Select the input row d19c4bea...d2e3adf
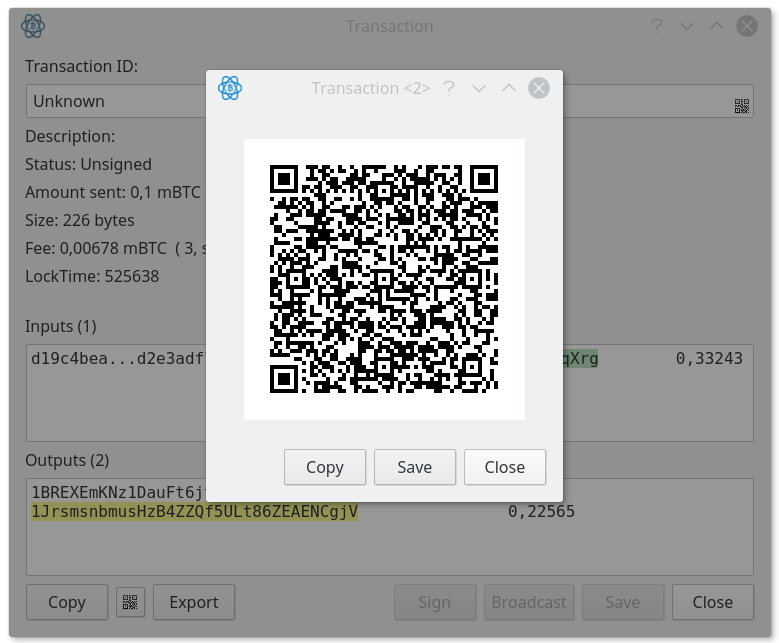The image size is (779, 643). [x=118, y=358]
